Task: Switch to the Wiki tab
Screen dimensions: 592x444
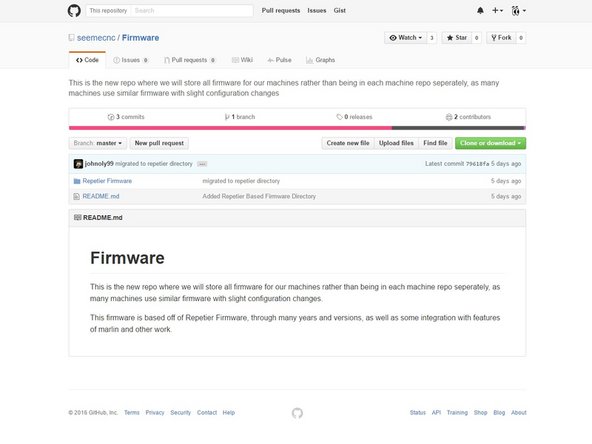Action: [242, 60]
